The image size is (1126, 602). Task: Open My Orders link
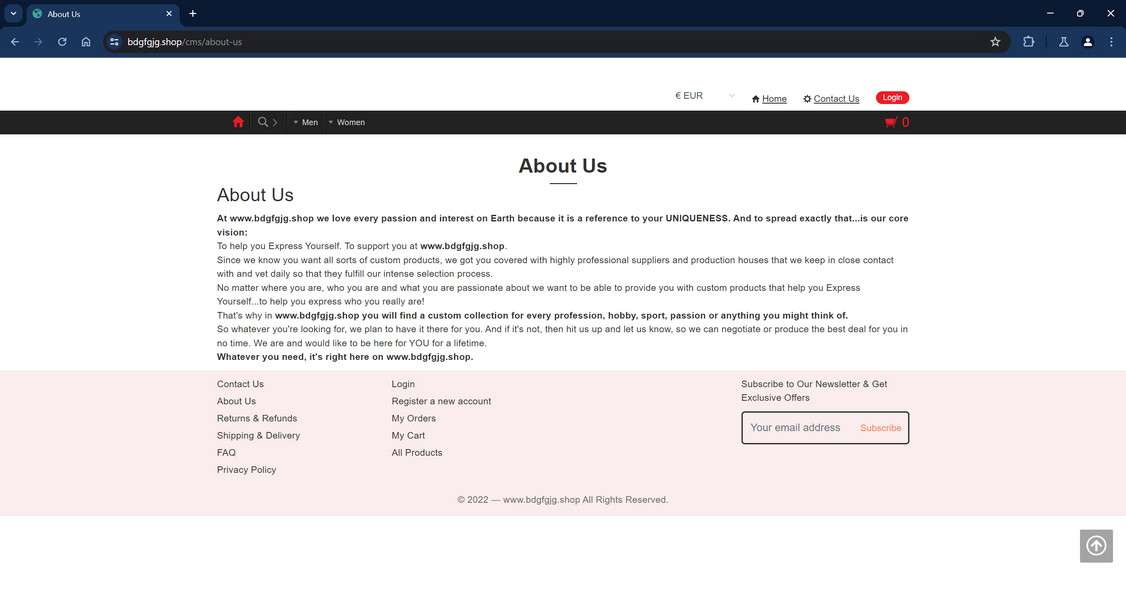pyautogui.click(x=414, y=419)
